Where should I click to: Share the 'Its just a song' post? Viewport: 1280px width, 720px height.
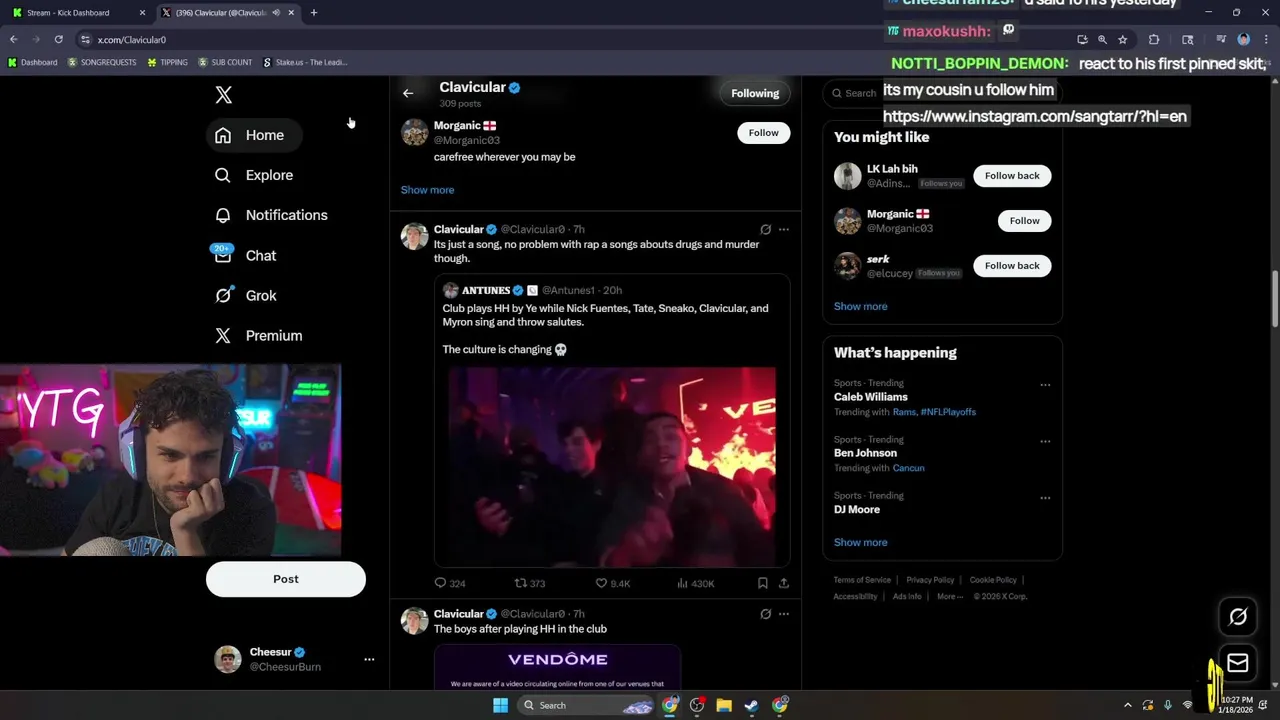click(784, 583)
